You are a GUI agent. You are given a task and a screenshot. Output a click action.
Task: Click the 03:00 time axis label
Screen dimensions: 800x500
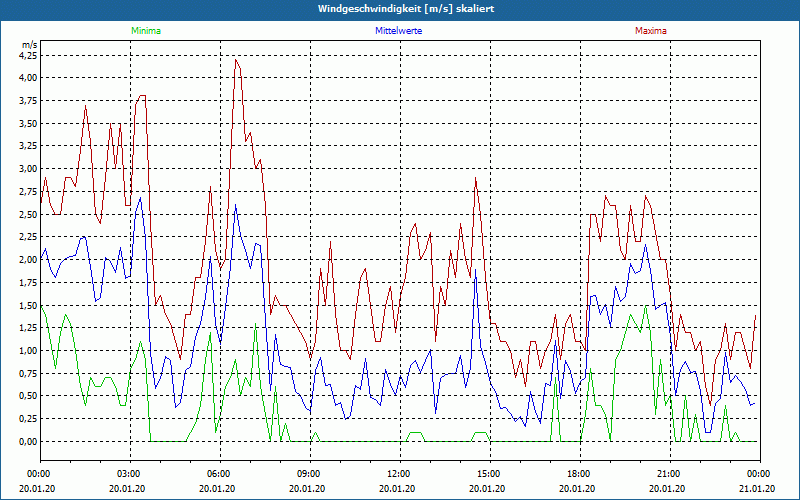(x=130, y=474)
